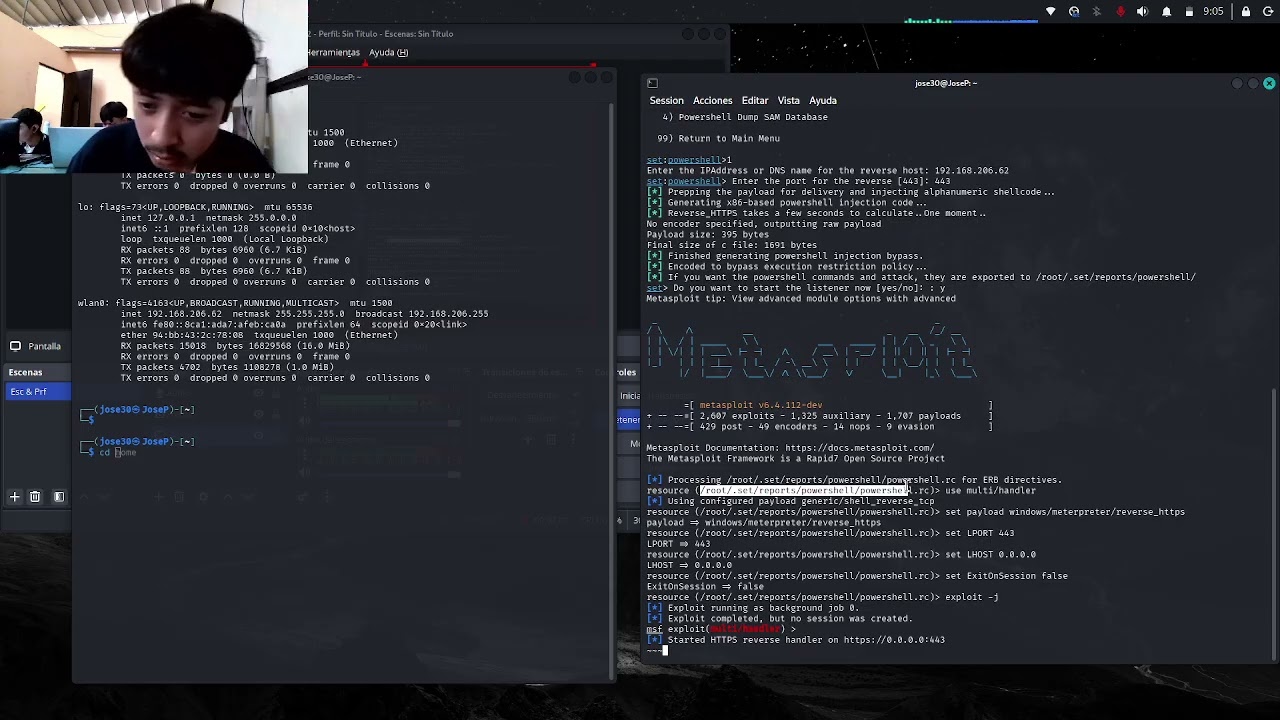Click 'wlan0: flags=4163' interface line

tap(235, 303)
